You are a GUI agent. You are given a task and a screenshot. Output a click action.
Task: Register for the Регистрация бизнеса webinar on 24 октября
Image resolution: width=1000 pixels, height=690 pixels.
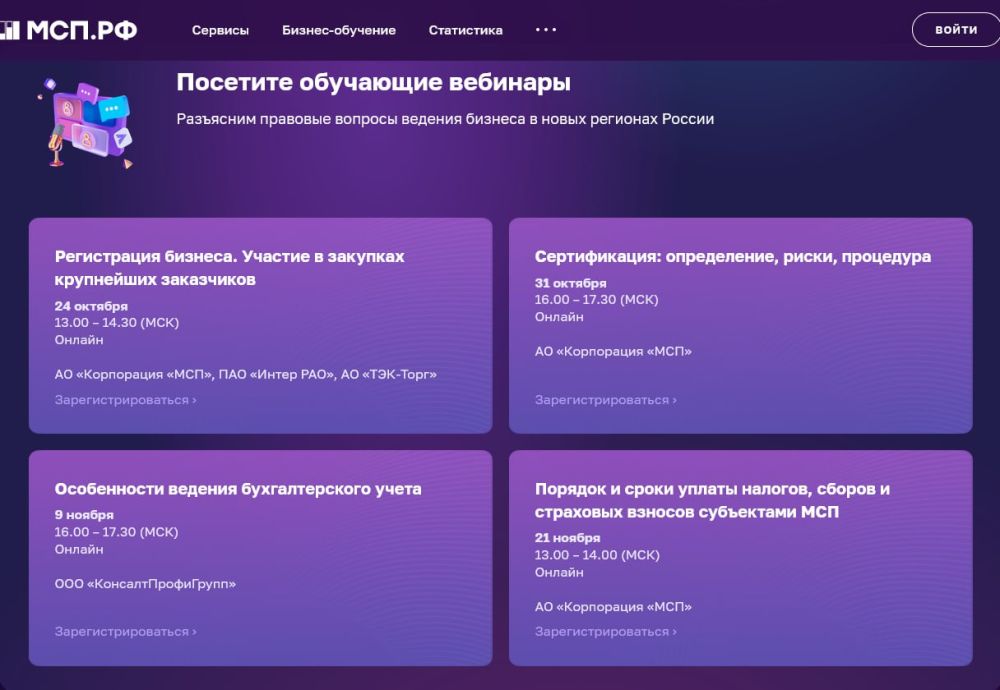[x=126, y=400]
